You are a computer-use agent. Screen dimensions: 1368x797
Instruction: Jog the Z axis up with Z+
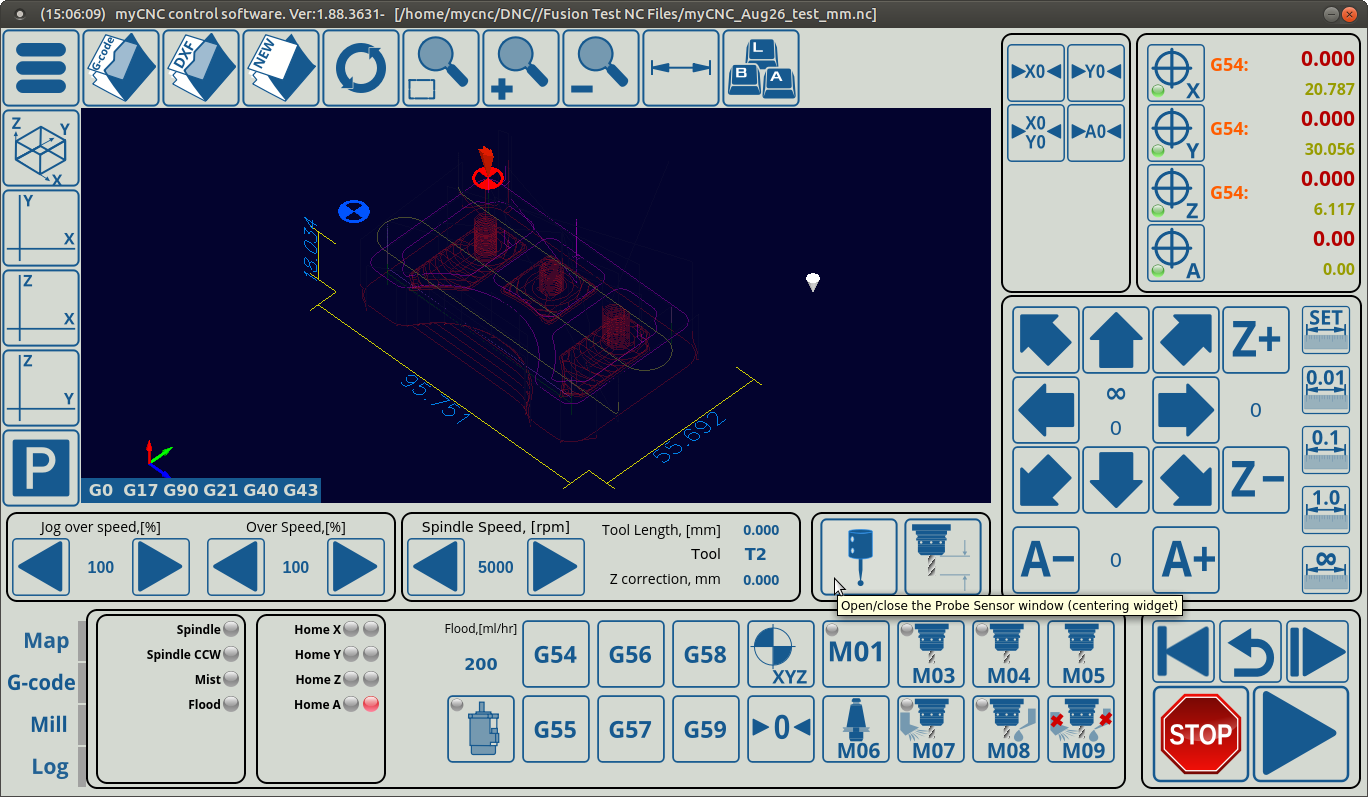click(1256, 341)
